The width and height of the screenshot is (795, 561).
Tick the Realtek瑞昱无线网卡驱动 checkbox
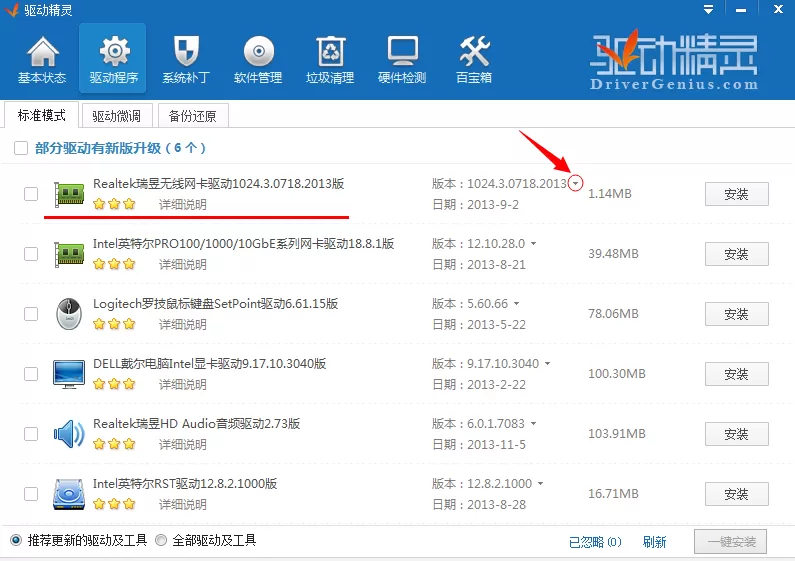(x=31, y=194)
